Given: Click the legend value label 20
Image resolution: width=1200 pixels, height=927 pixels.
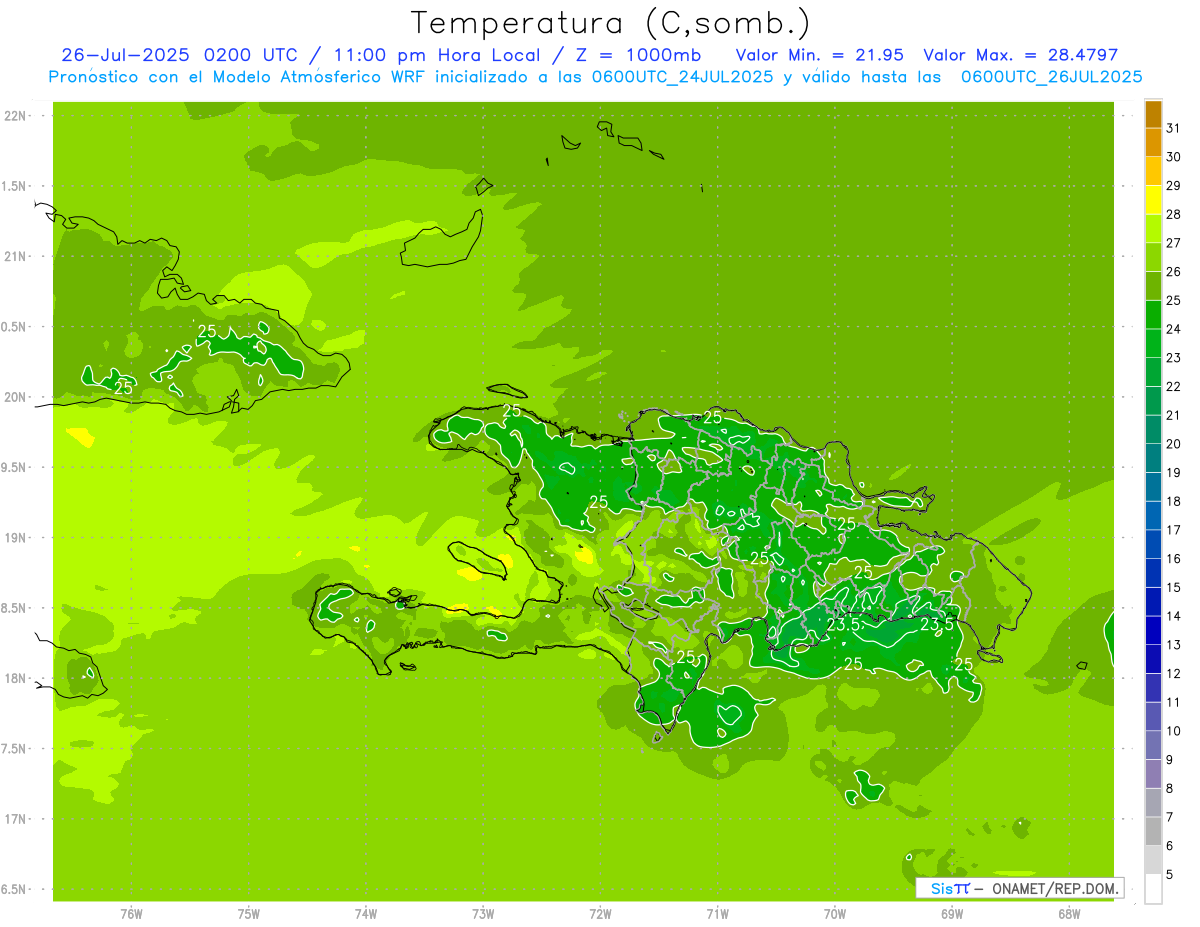Looking at the screenshot, I should click(1173, 444).
